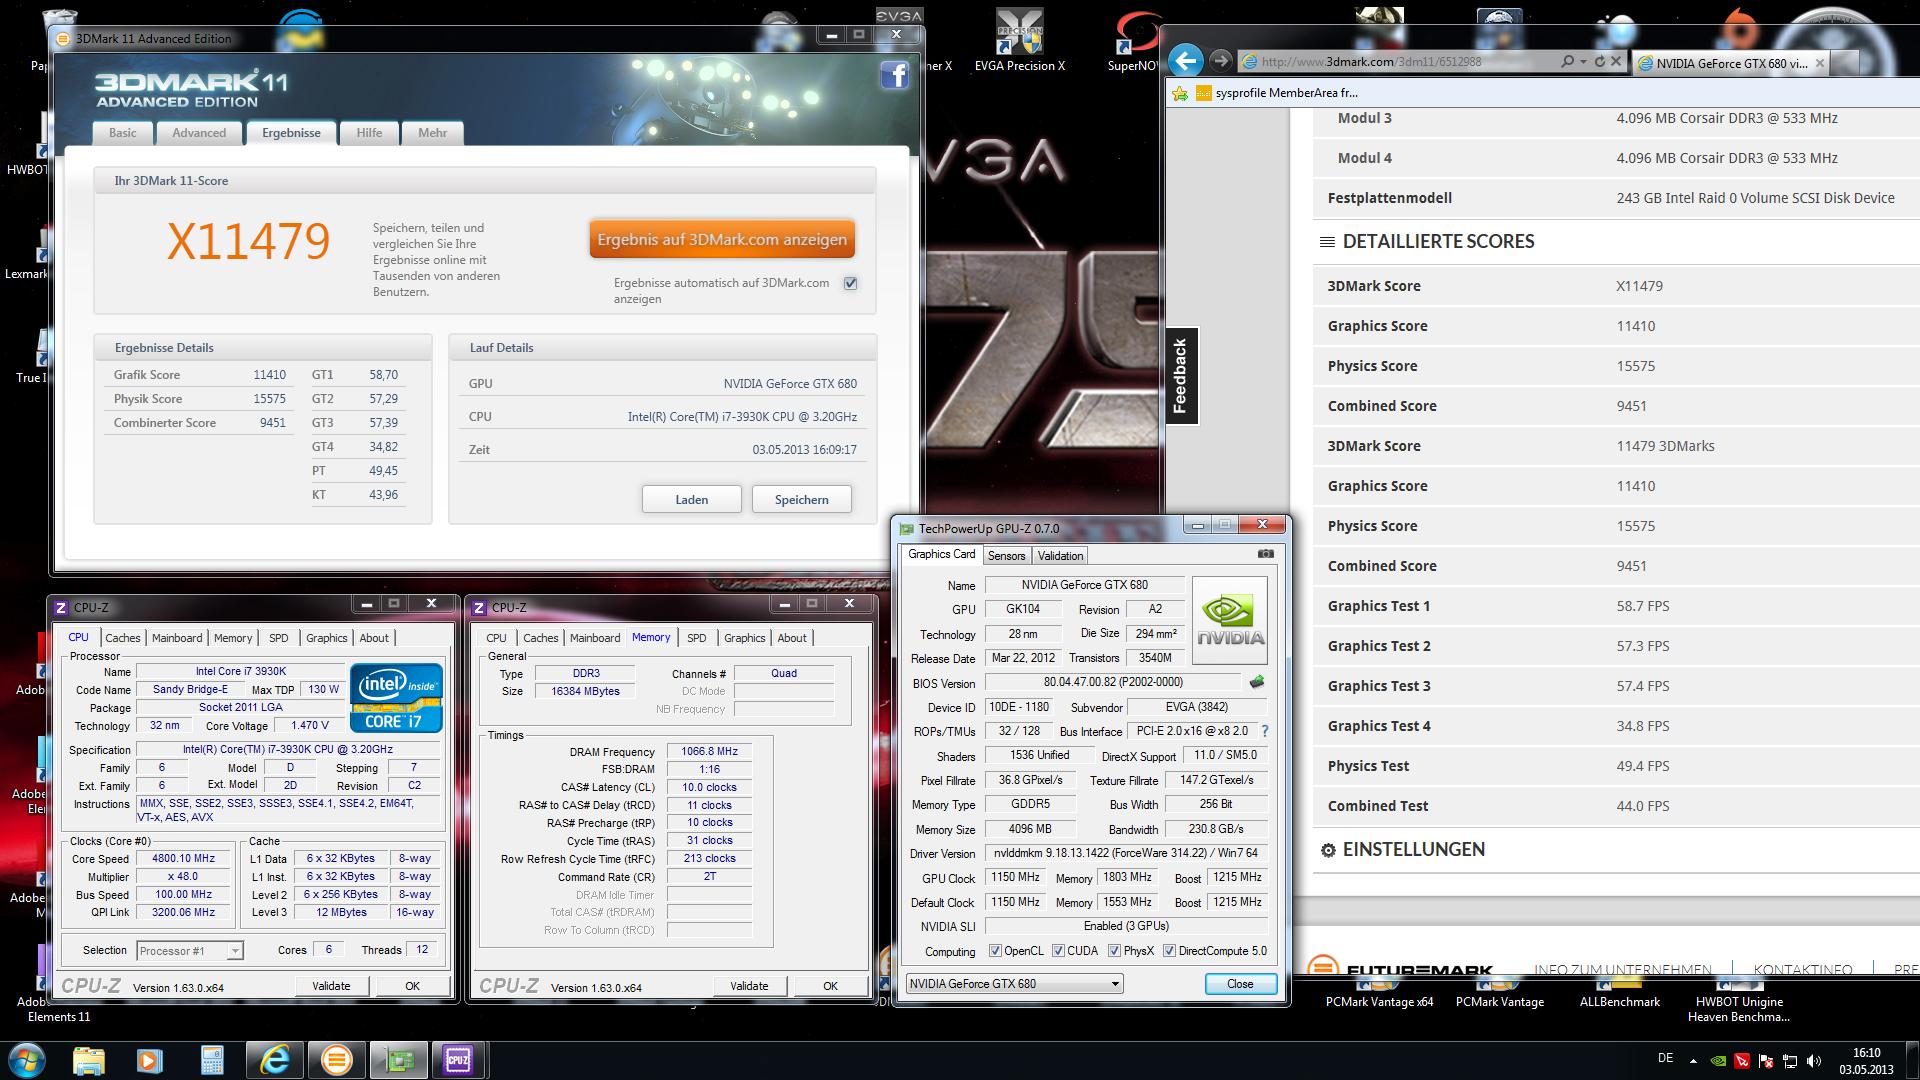Viewport: 1920px width, 1080px height.
Task: Switch to the Hilfe tab in 3DMark 11
Action: click(x=369, y=133)
